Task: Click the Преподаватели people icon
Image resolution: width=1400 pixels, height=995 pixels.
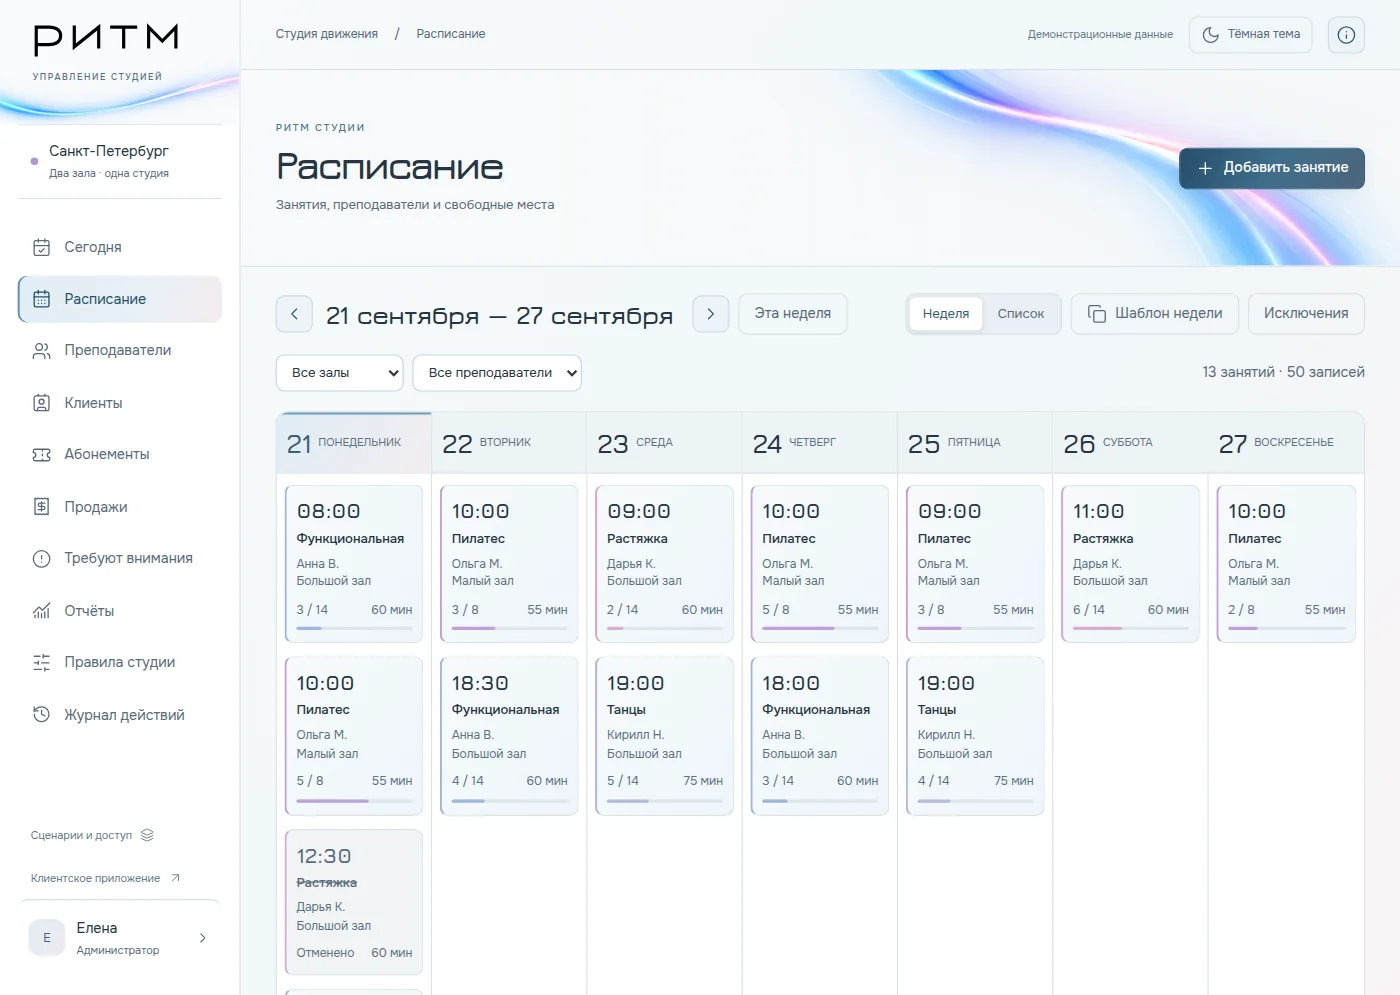Action: [41, 351]
